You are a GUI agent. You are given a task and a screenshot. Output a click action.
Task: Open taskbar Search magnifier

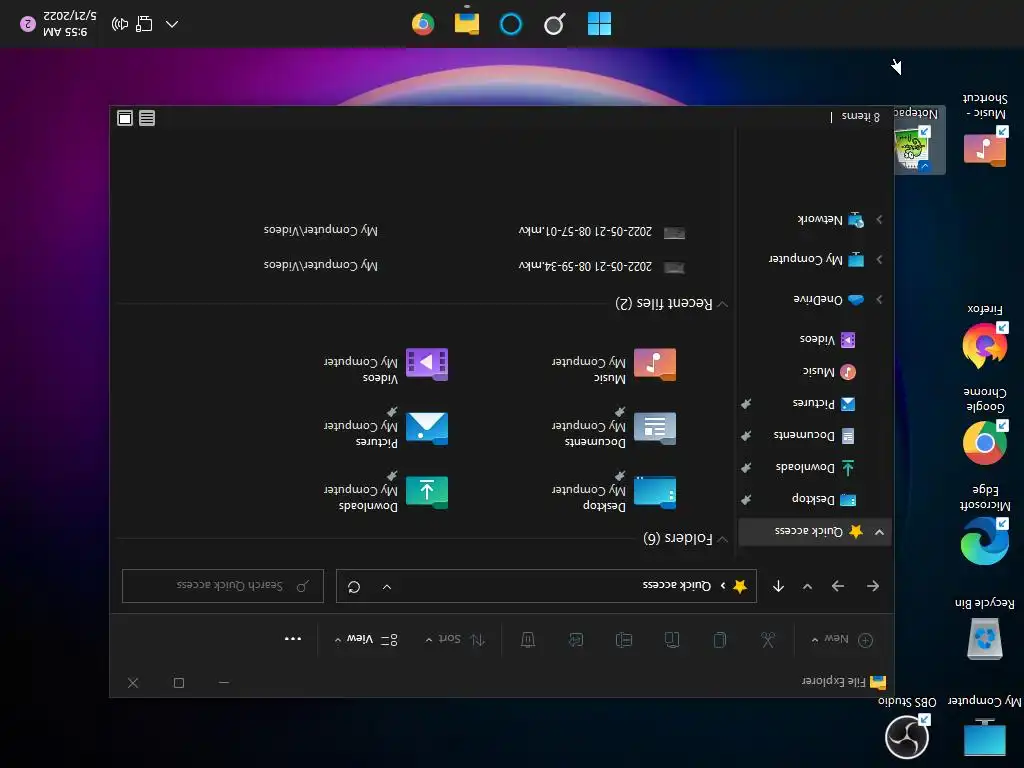[554, 24]
